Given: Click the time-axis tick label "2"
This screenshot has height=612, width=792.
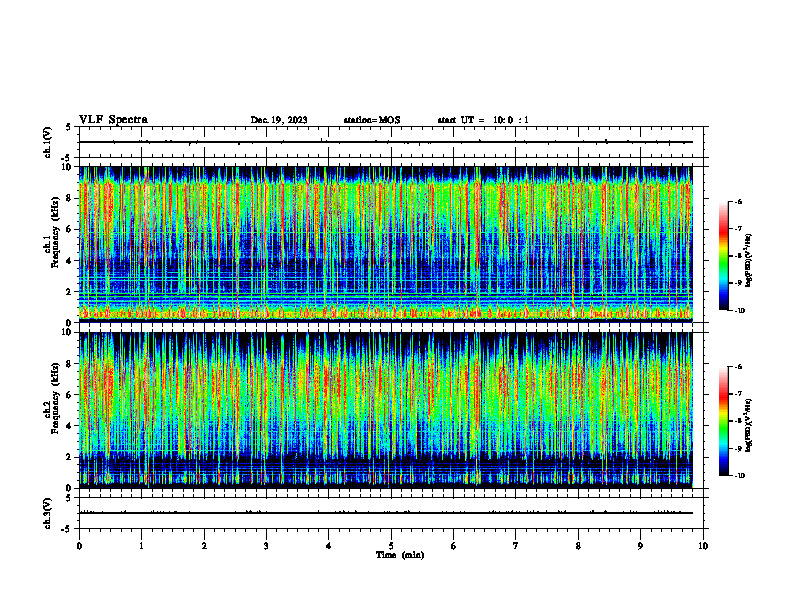Looking at the screenshot, I should pyautogui.click(x=204, y=546).
